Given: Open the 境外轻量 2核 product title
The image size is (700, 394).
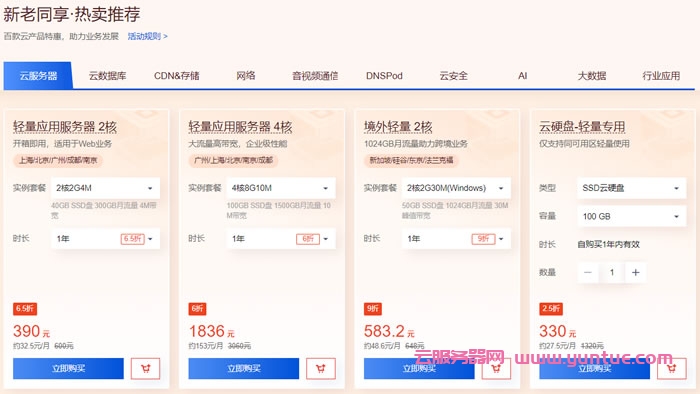Looking at the screenshot, I should pyautogui.click(x=398, y=127).
